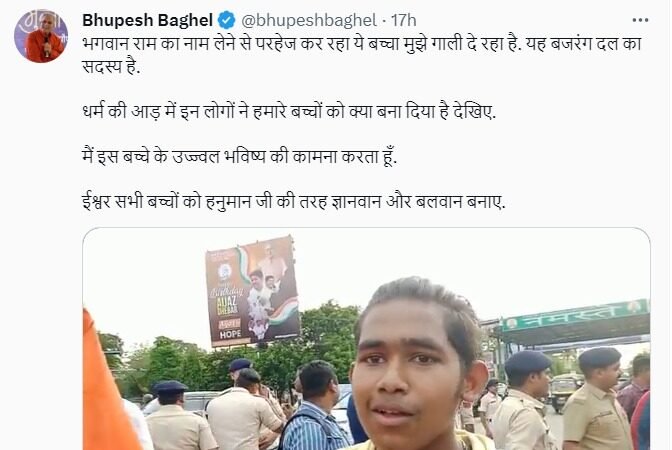Click the blue-capped officer at video's left
Image resolution: width=672 pixels, height=450 pixels.
178,416
